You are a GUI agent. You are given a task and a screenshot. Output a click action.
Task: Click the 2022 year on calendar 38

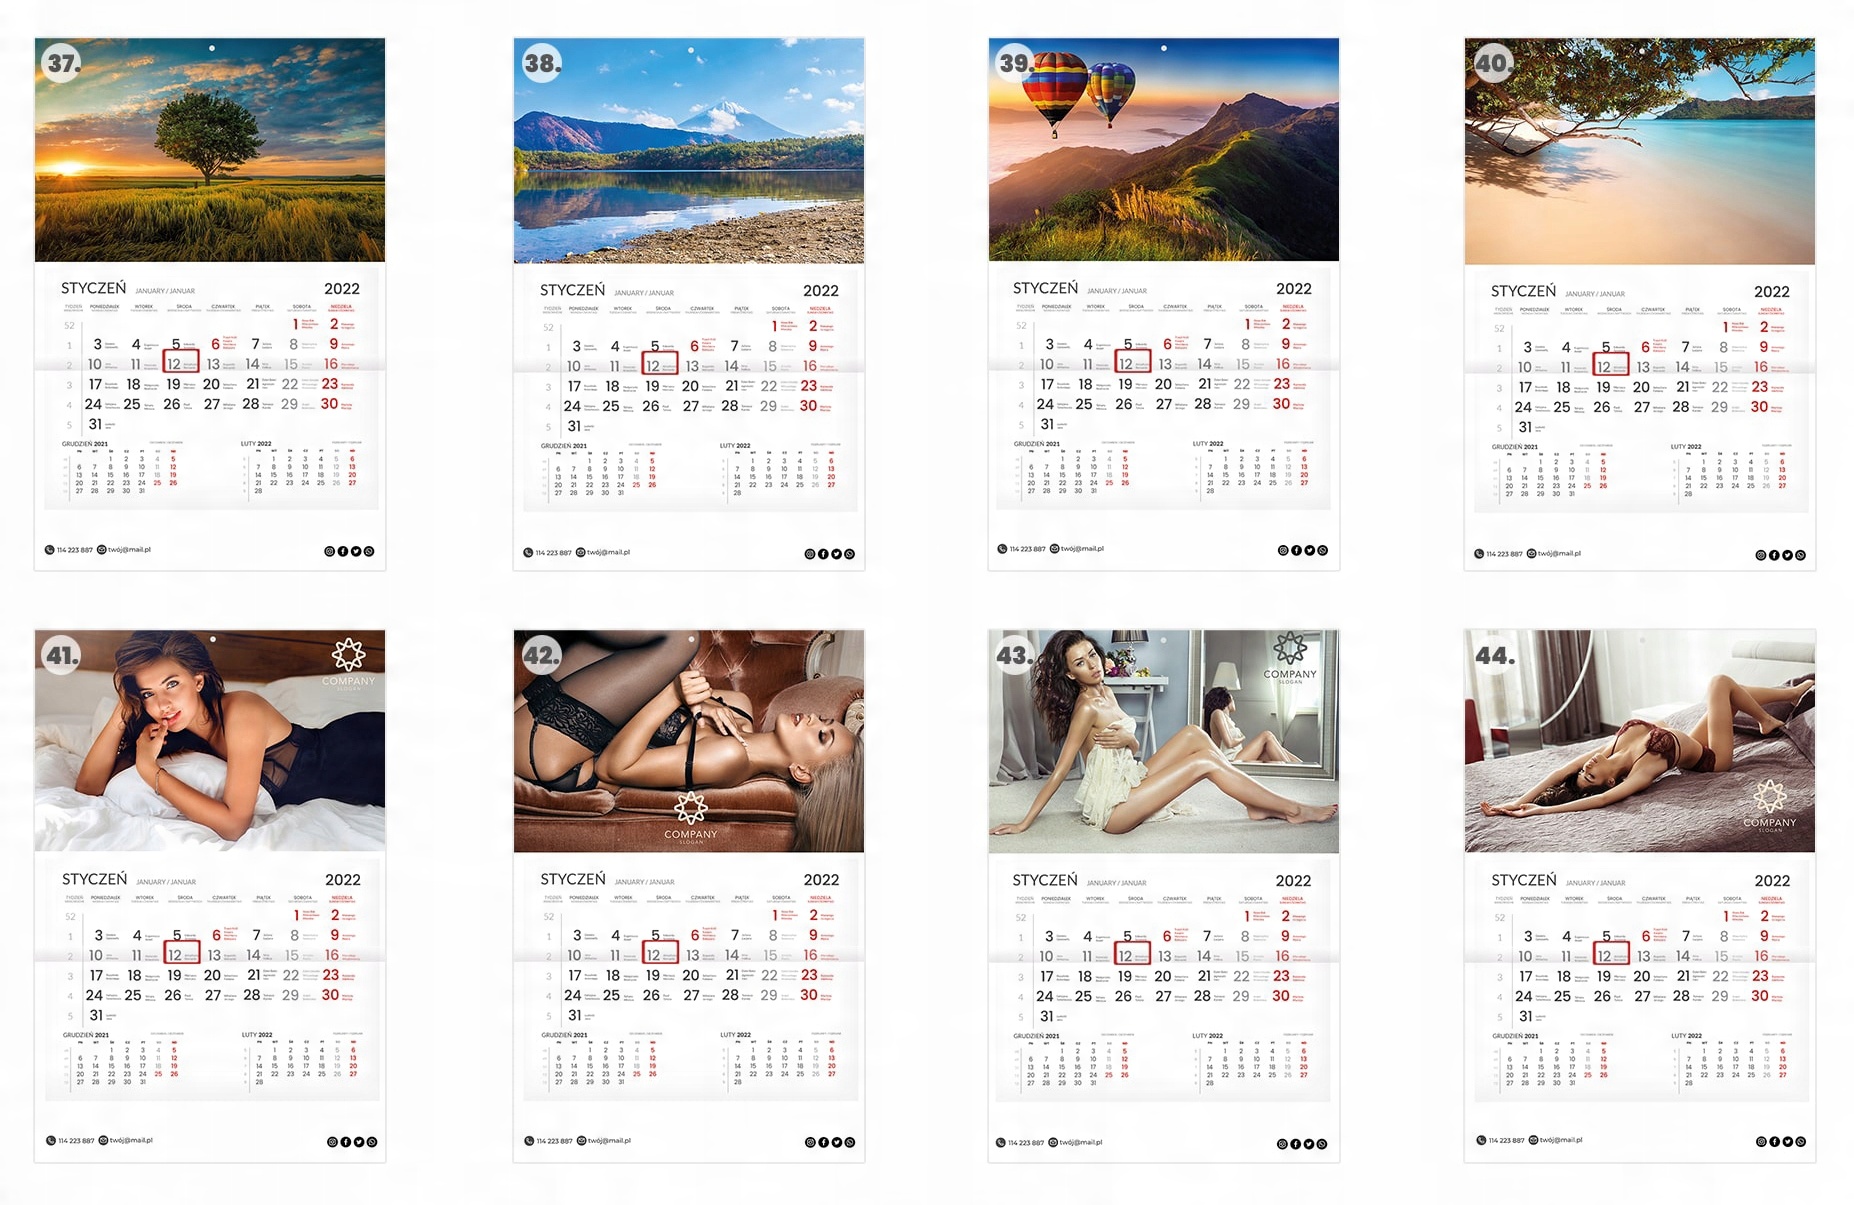pos(821,291)
